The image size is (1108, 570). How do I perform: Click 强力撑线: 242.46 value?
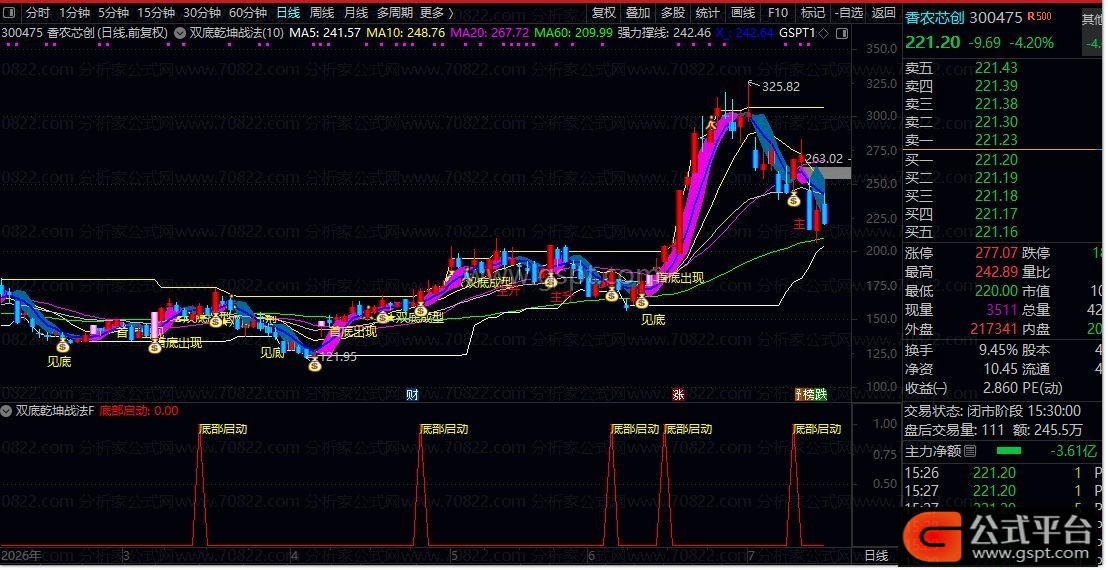[664, 32]
